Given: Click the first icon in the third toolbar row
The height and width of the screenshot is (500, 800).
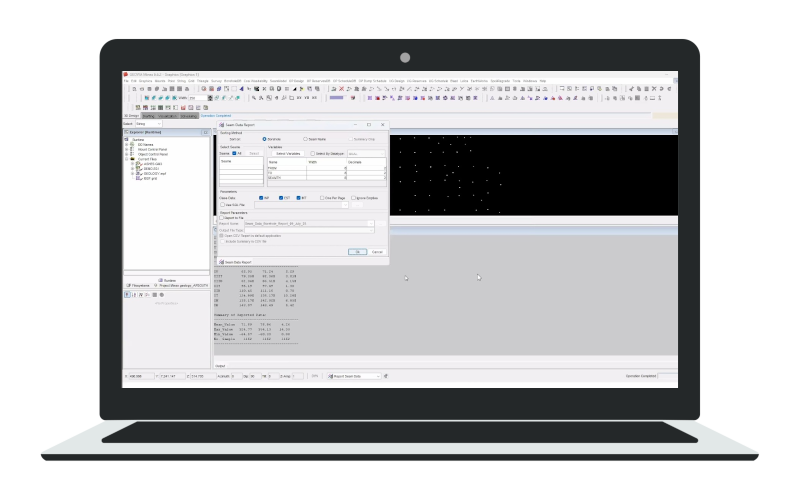Looking at the screenshot, I should (x=138, y=108).
